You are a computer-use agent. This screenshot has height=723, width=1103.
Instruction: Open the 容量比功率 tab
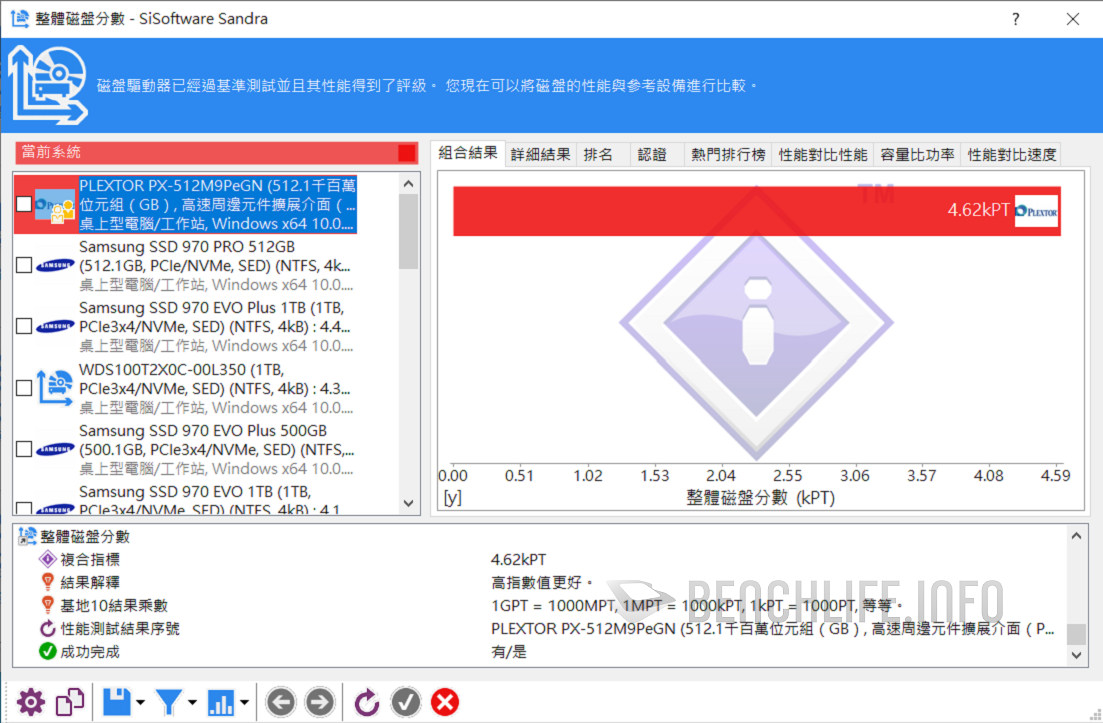(917, 154)
